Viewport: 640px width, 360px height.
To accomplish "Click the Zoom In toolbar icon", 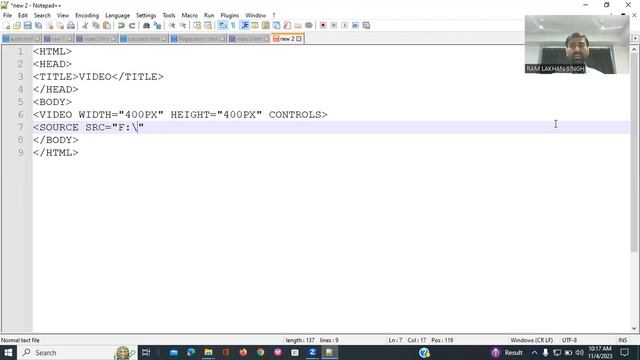I will click(x=172, y=25).
